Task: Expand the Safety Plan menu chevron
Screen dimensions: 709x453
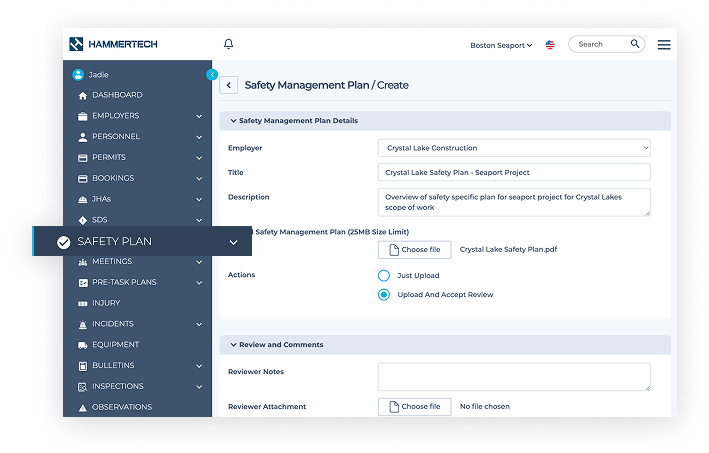Action: tap(233, 242)
